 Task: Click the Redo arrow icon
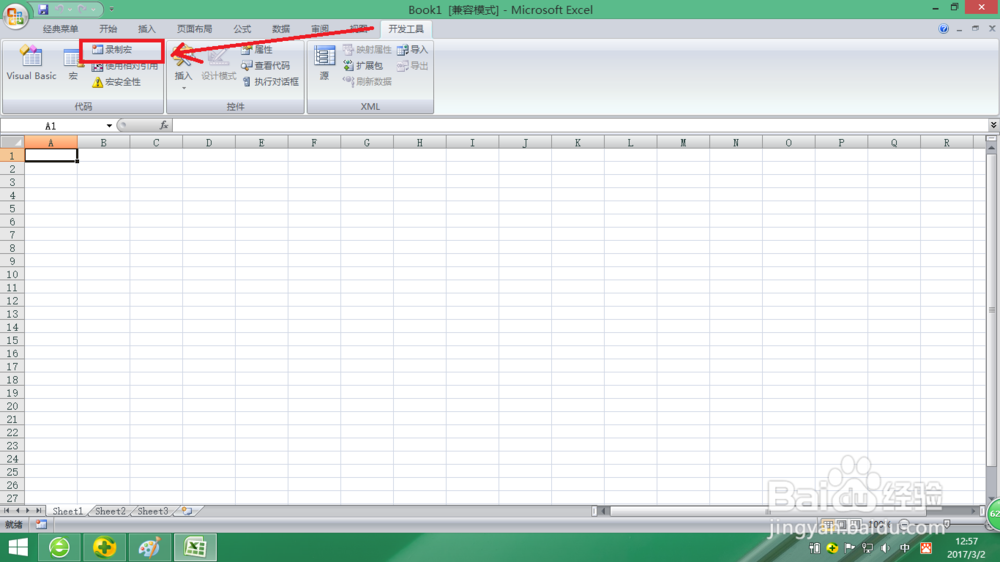82,10
